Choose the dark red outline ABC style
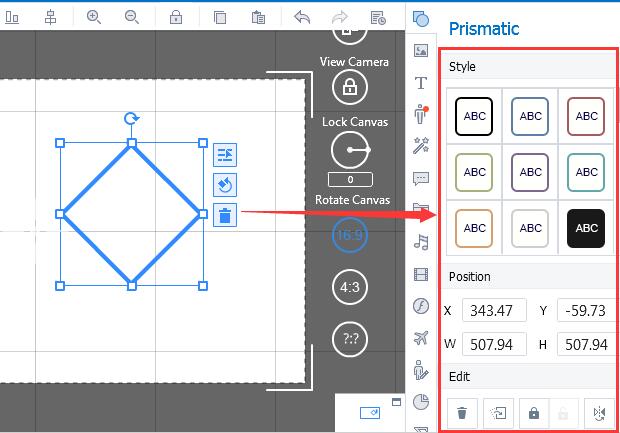The image size is (620, 433). click(x=586, y=116)
